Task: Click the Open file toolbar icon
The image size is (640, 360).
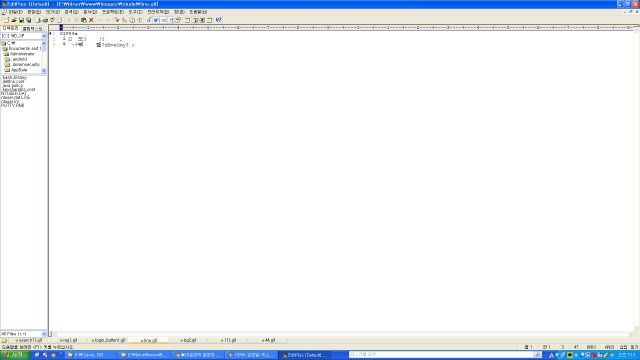Action: click(x=13, y=20)
